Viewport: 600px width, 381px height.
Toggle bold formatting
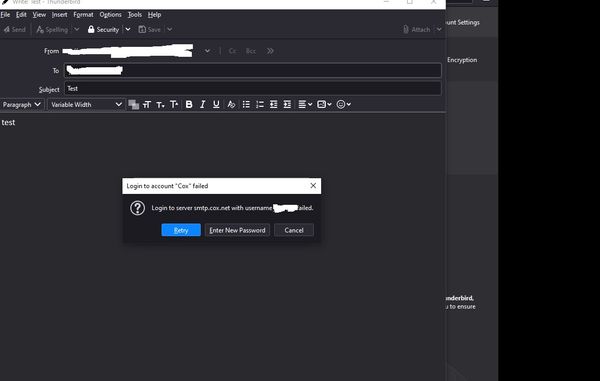[x=189, y=104]
